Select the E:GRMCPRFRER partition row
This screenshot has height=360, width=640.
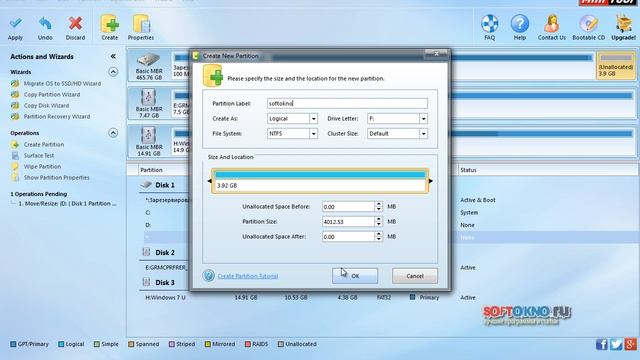(x=166, y=268)
